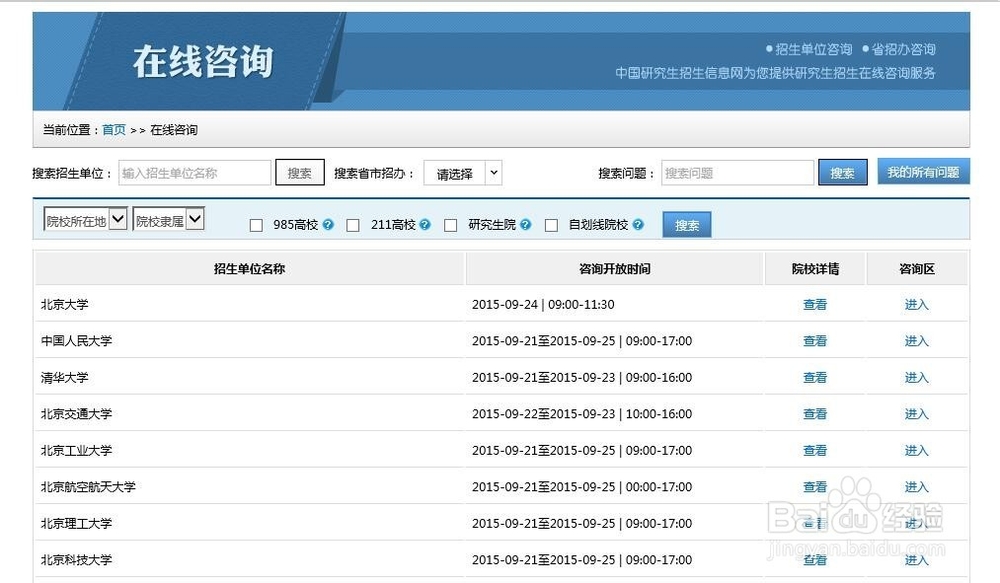This screenshot has height=583, width=1000.
Task: Click 查看 for 北京交通大学
Action: coord(815,414)
